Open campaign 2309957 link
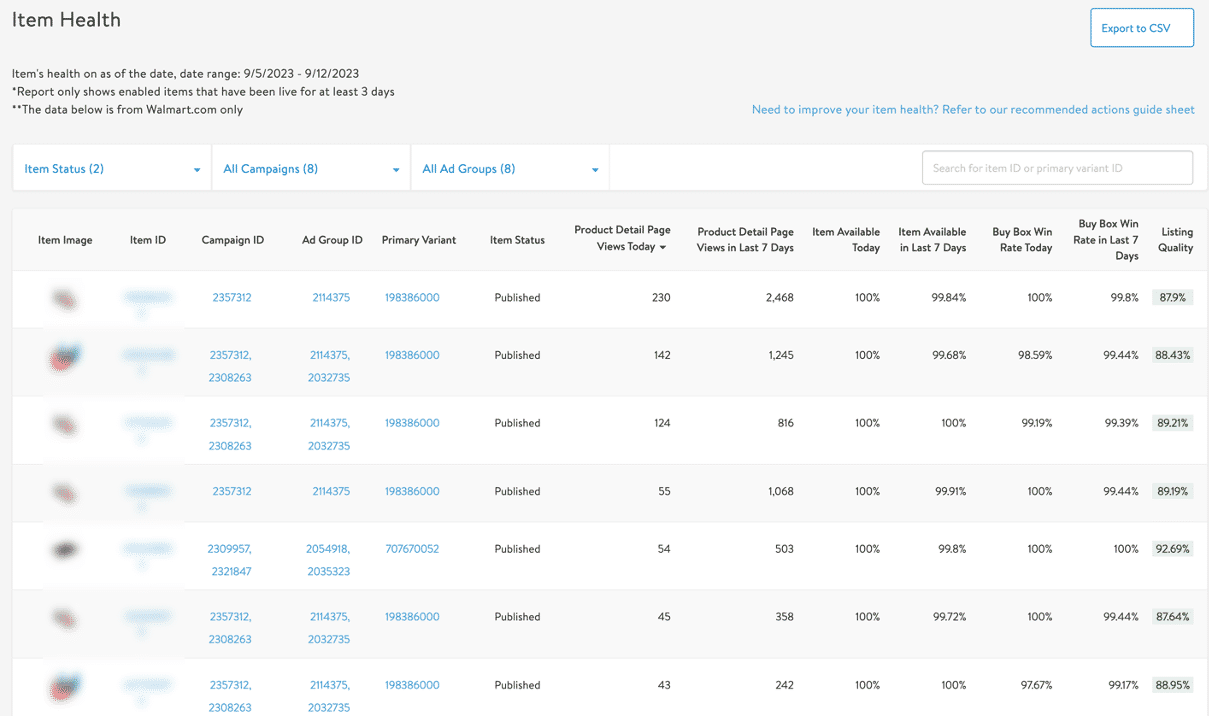Viewport: 1209px width, 716px height. (229, 549)
